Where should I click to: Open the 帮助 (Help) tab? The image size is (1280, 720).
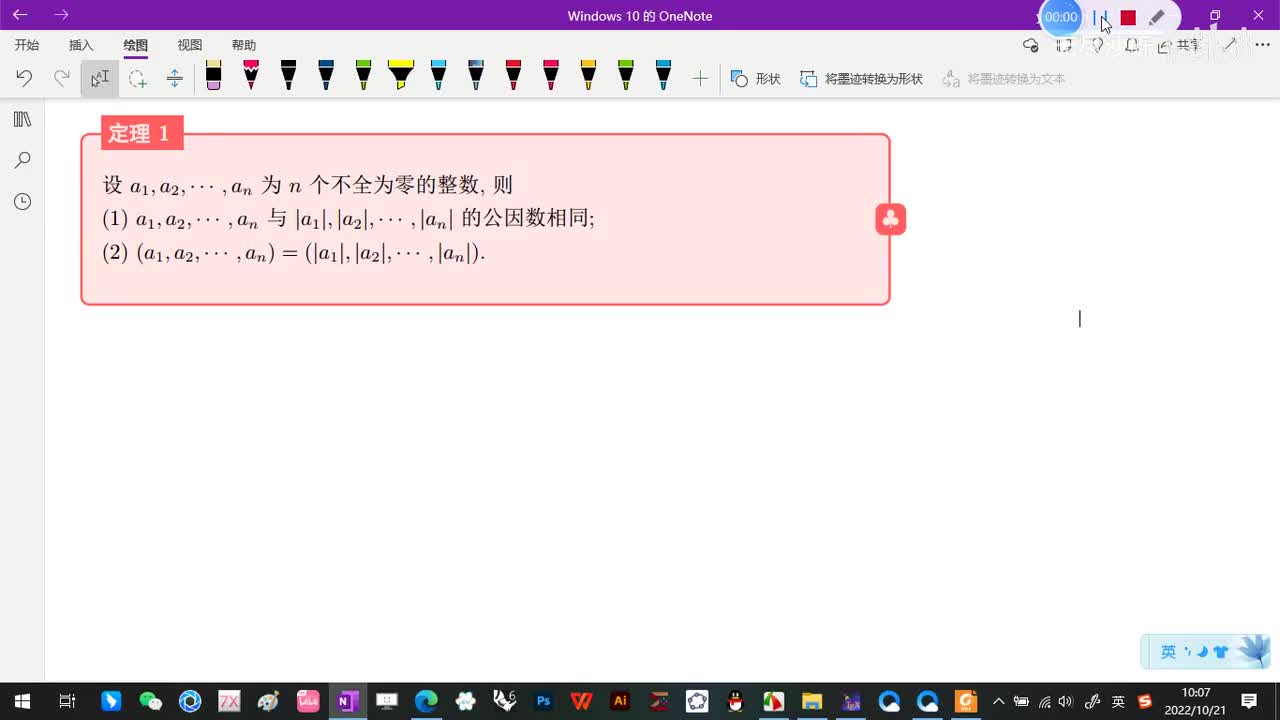tap(244, 45)
